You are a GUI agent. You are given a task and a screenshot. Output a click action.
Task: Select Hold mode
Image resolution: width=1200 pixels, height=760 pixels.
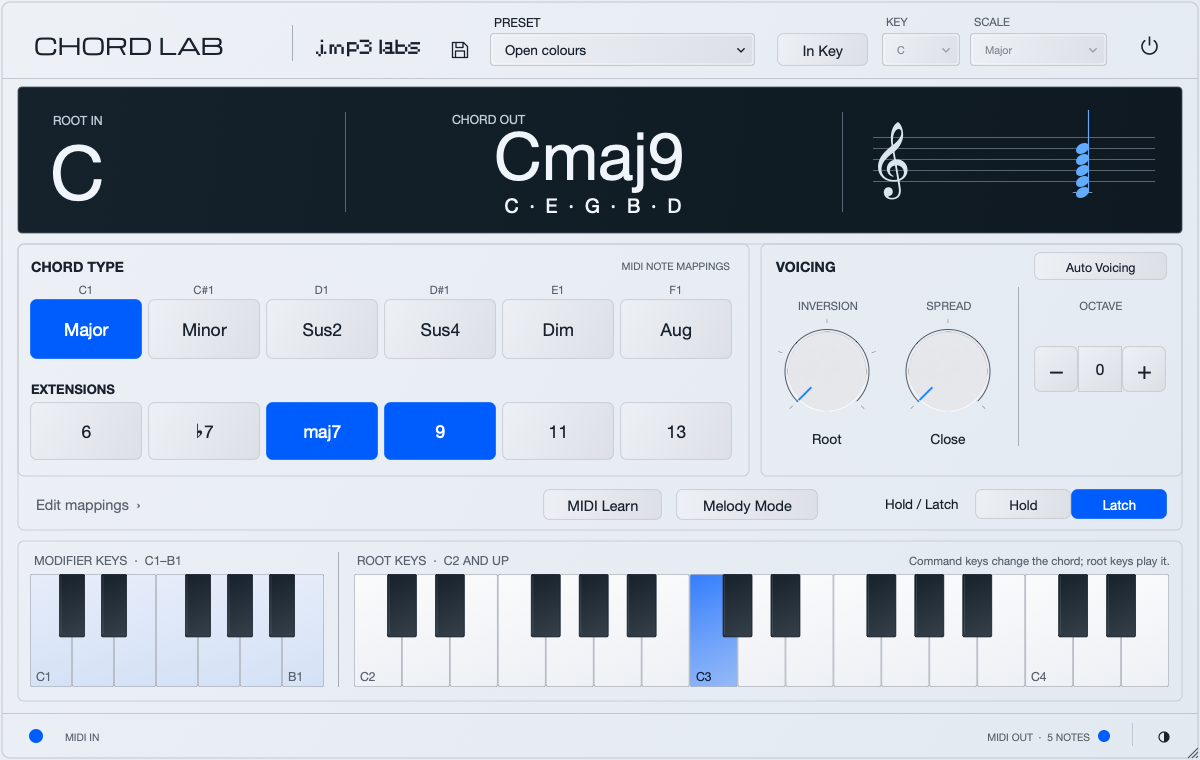point(1023,505)
